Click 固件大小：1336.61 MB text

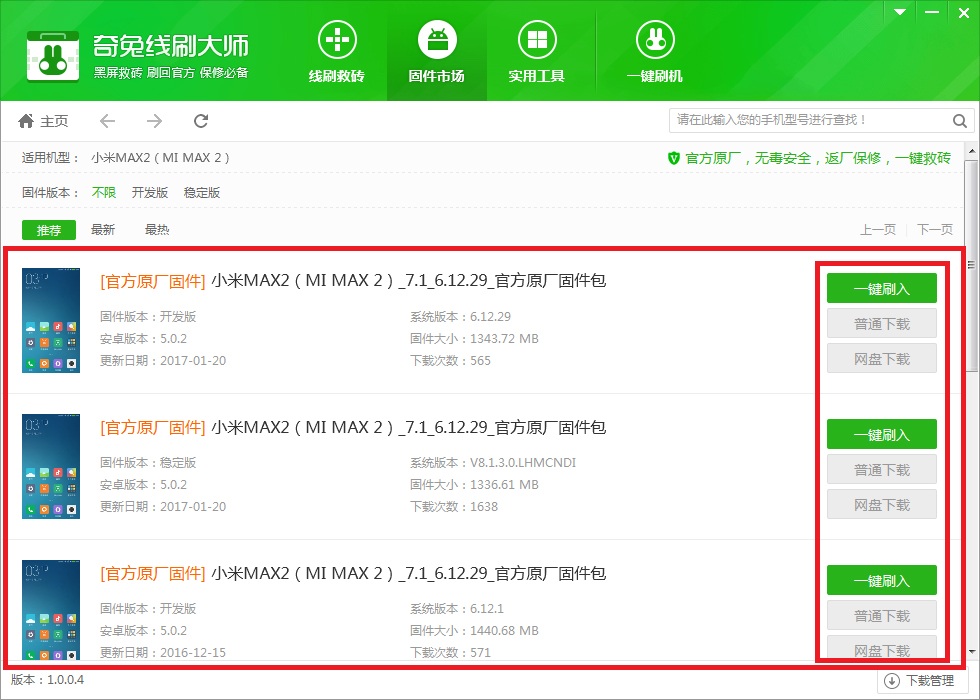[x=474, y=484]
